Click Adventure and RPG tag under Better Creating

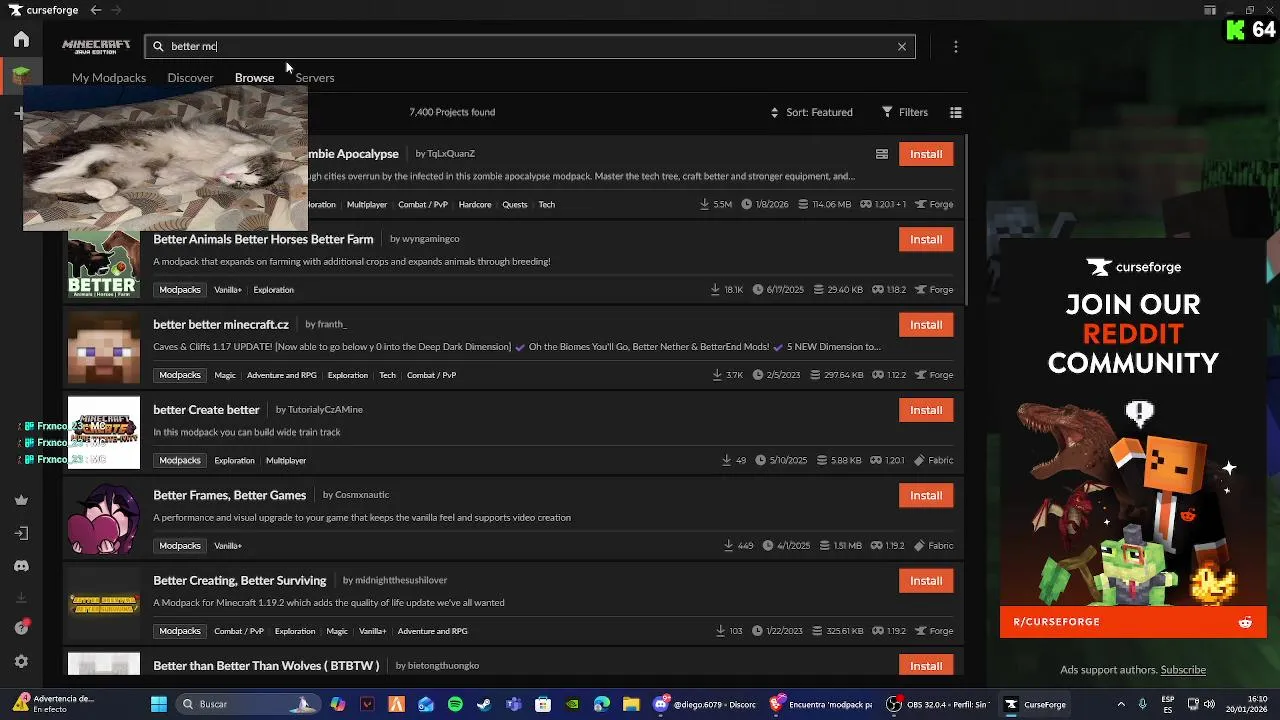432,631
